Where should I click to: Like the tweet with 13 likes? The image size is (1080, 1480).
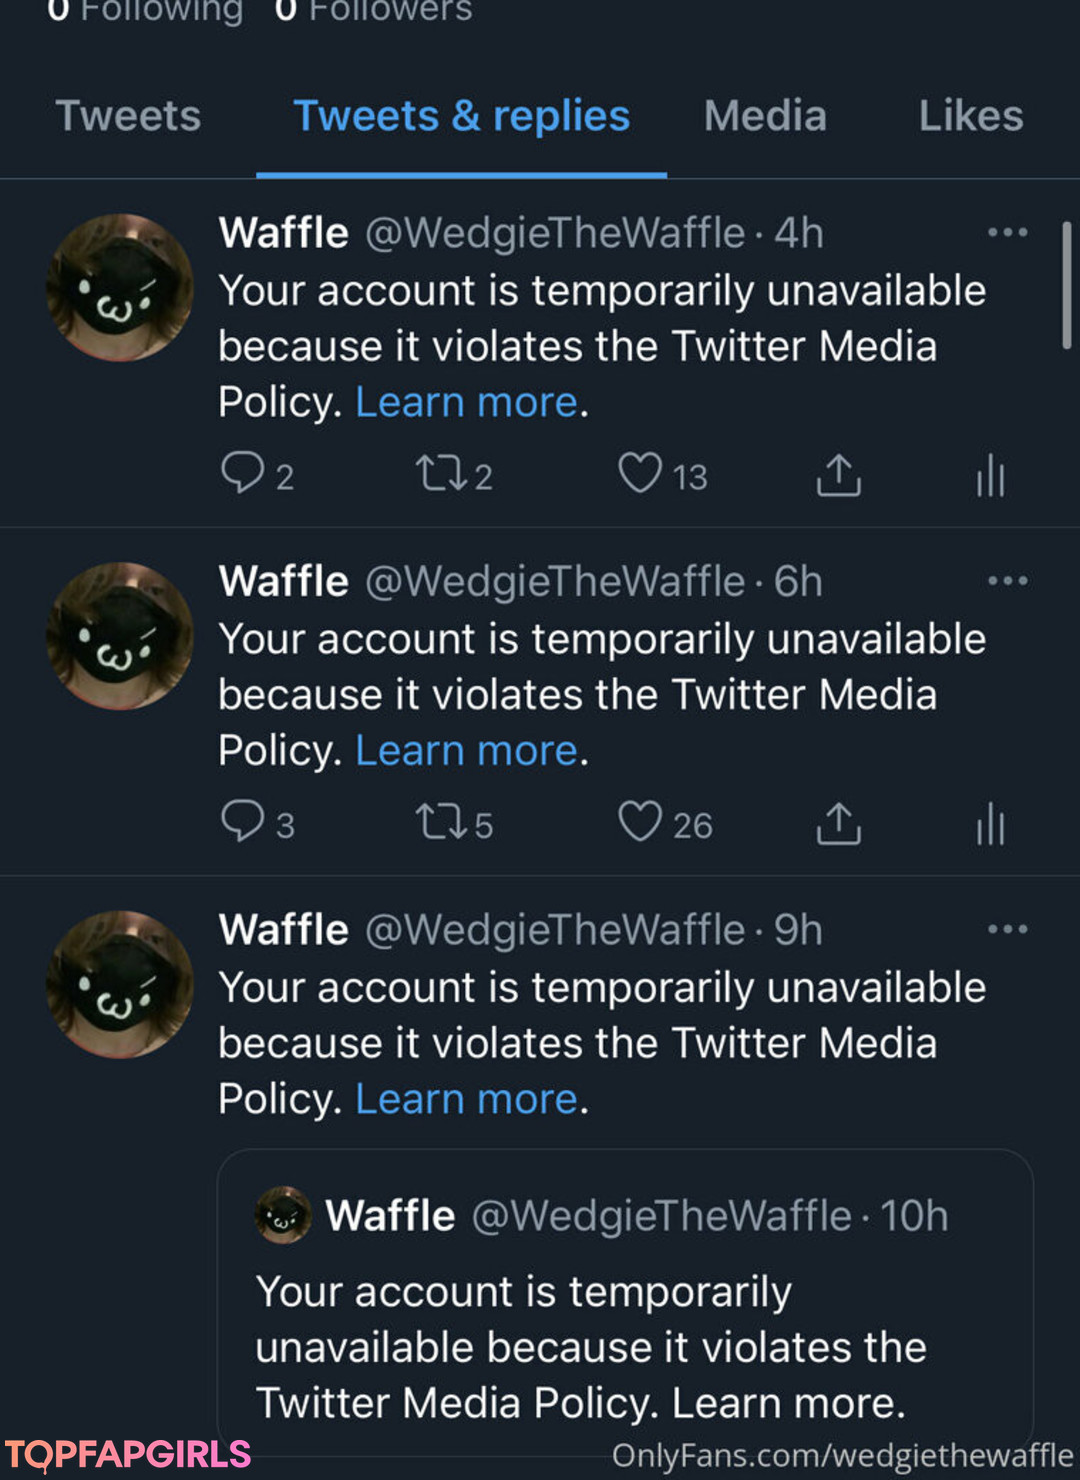[x=640, y=474]
